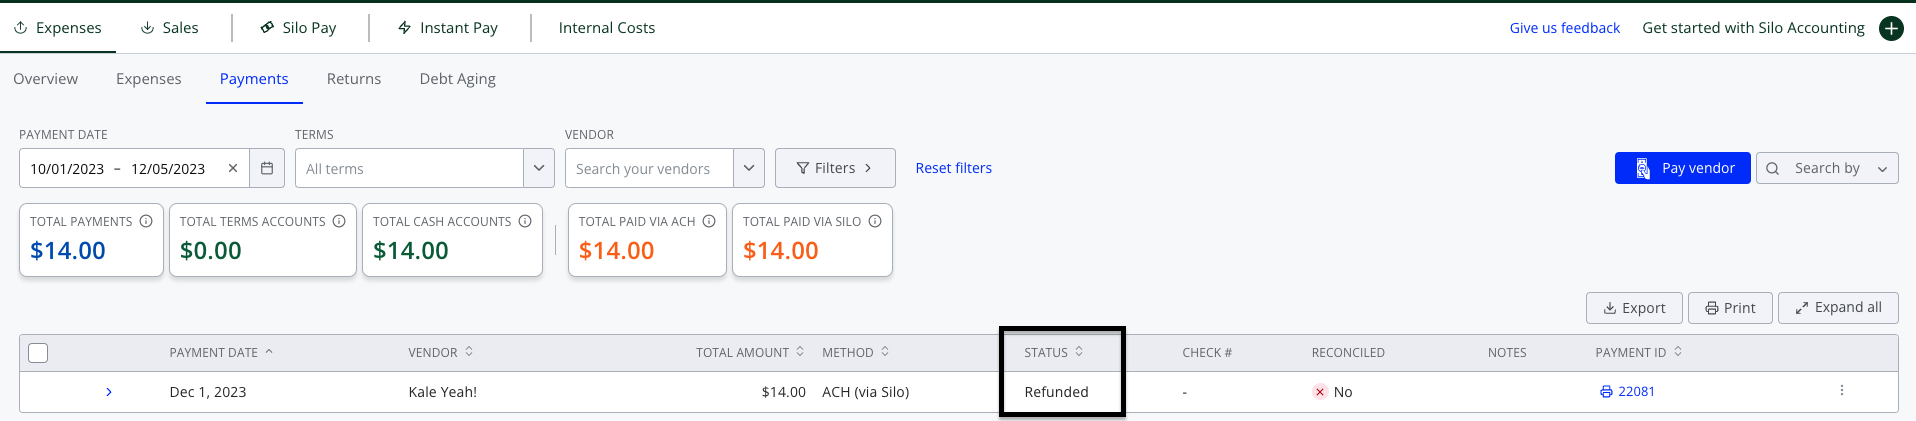1916x421 pixels.
Task: Click the green plus icon for Silo Accounting
Action: pos(1891,28)
